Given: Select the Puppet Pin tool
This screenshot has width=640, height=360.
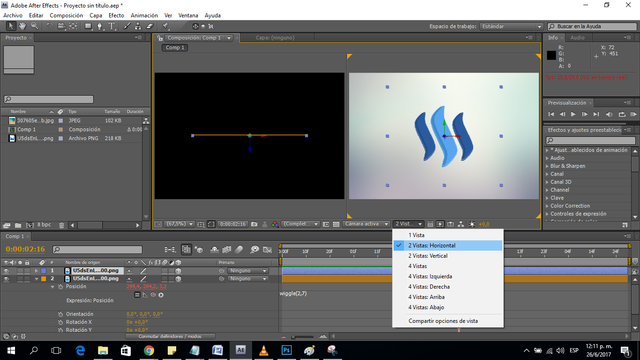Looking at the screenshot, I should coord(165,26).
